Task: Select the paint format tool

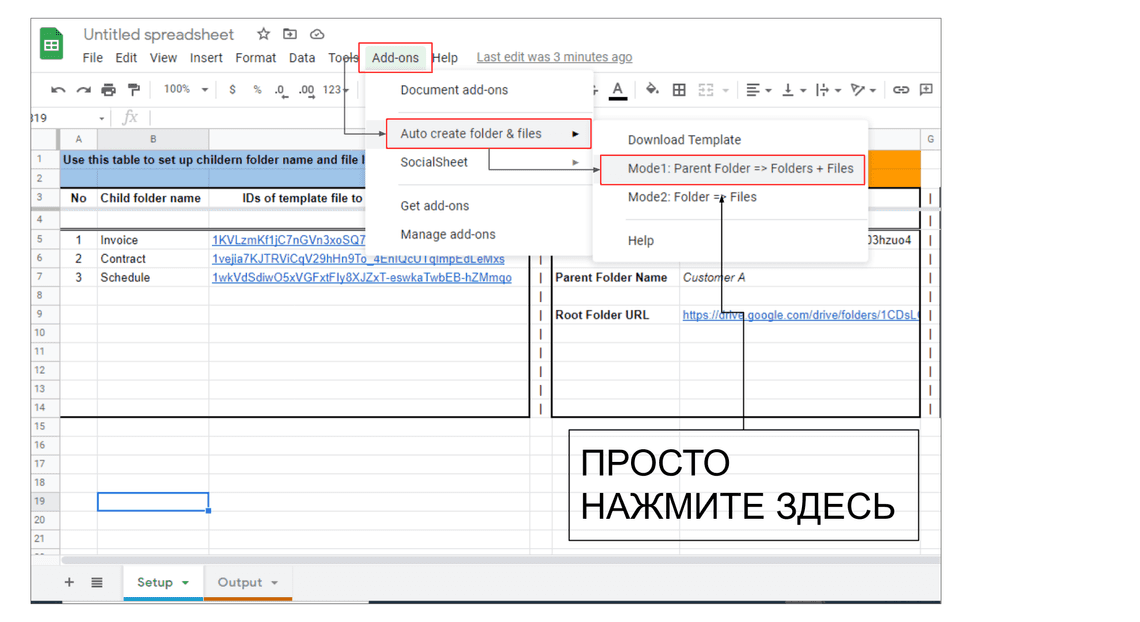Action: 133,90
